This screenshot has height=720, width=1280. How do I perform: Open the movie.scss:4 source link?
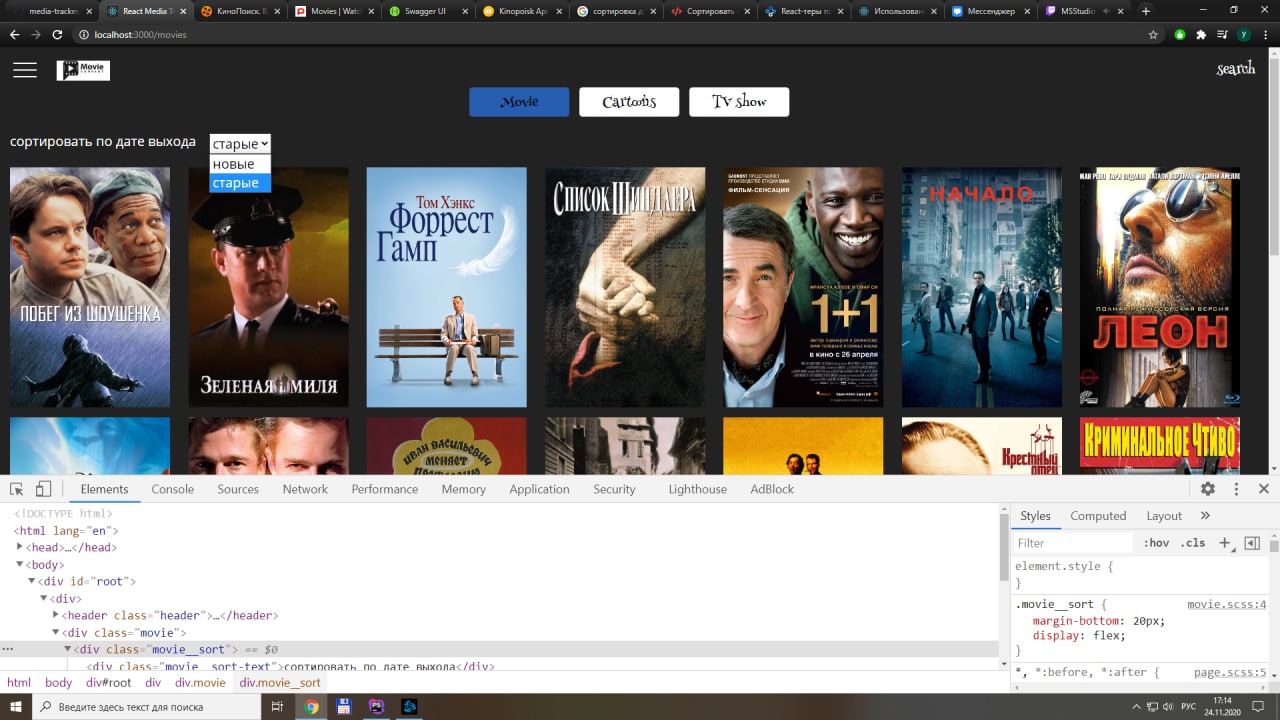point(1227,605)
